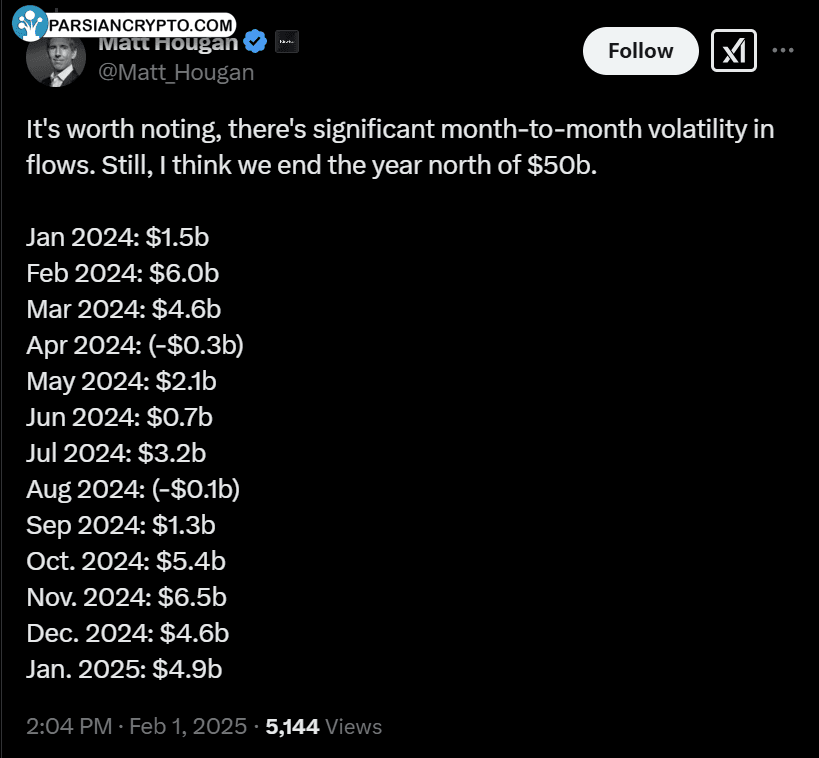
Task: Follow Matt Hougan
Action: click(640, 51)
